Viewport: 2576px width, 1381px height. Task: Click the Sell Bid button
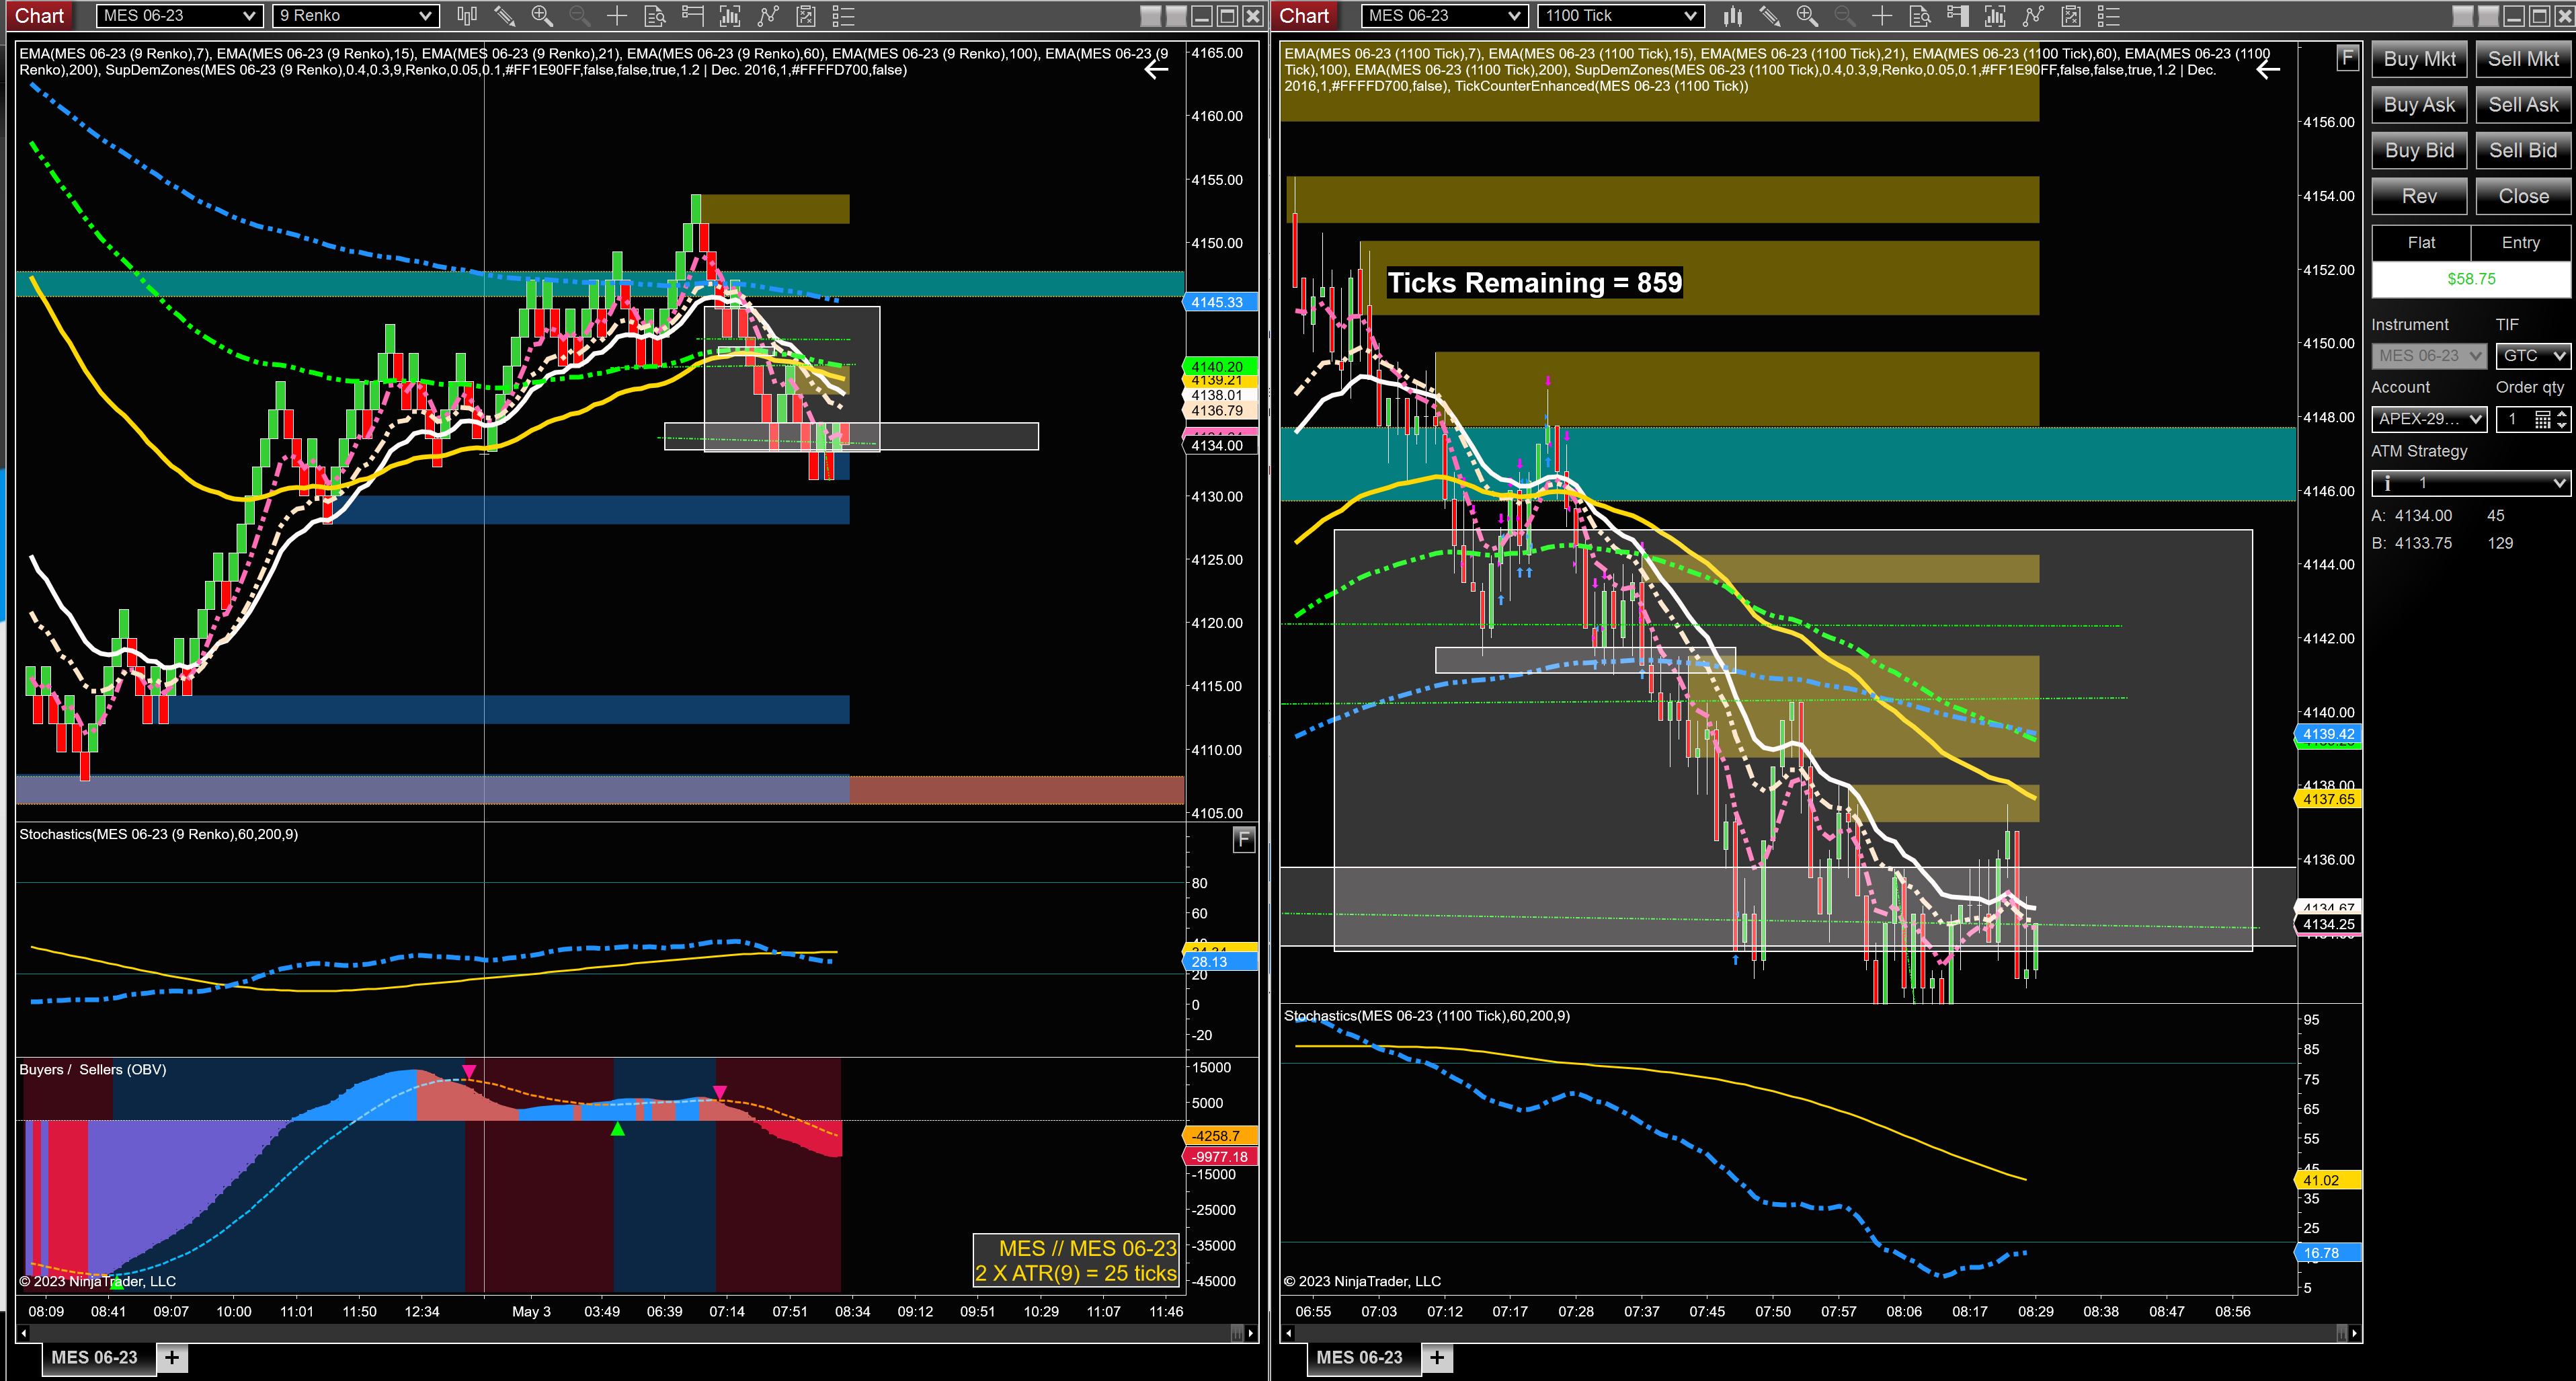click(x=2523, y=151)
